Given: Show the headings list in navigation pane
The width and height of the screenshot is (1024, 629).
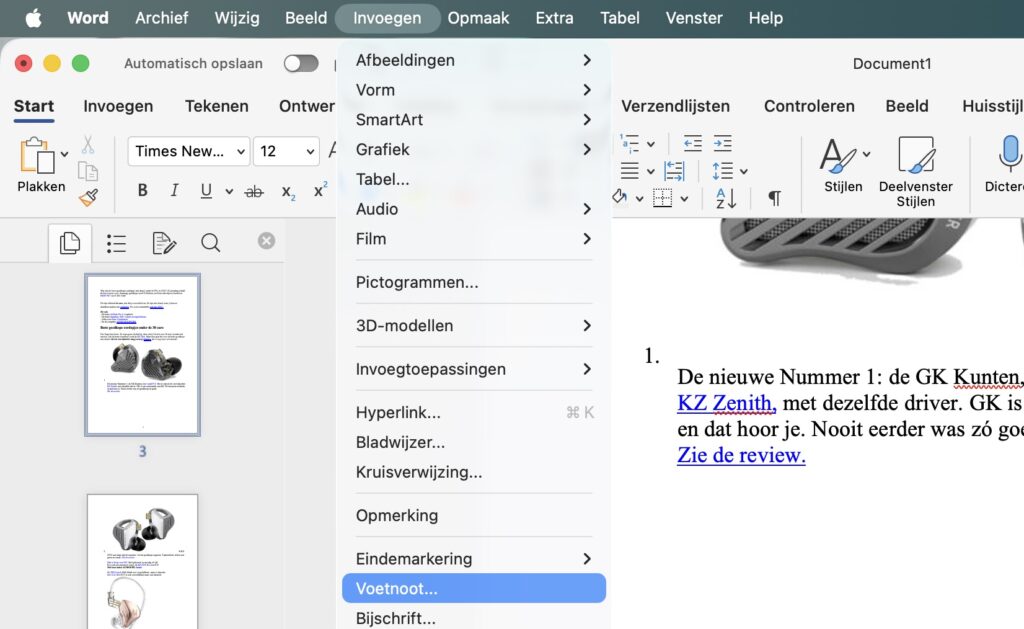Looking at the screenshot, I should [x=116, y=243].
